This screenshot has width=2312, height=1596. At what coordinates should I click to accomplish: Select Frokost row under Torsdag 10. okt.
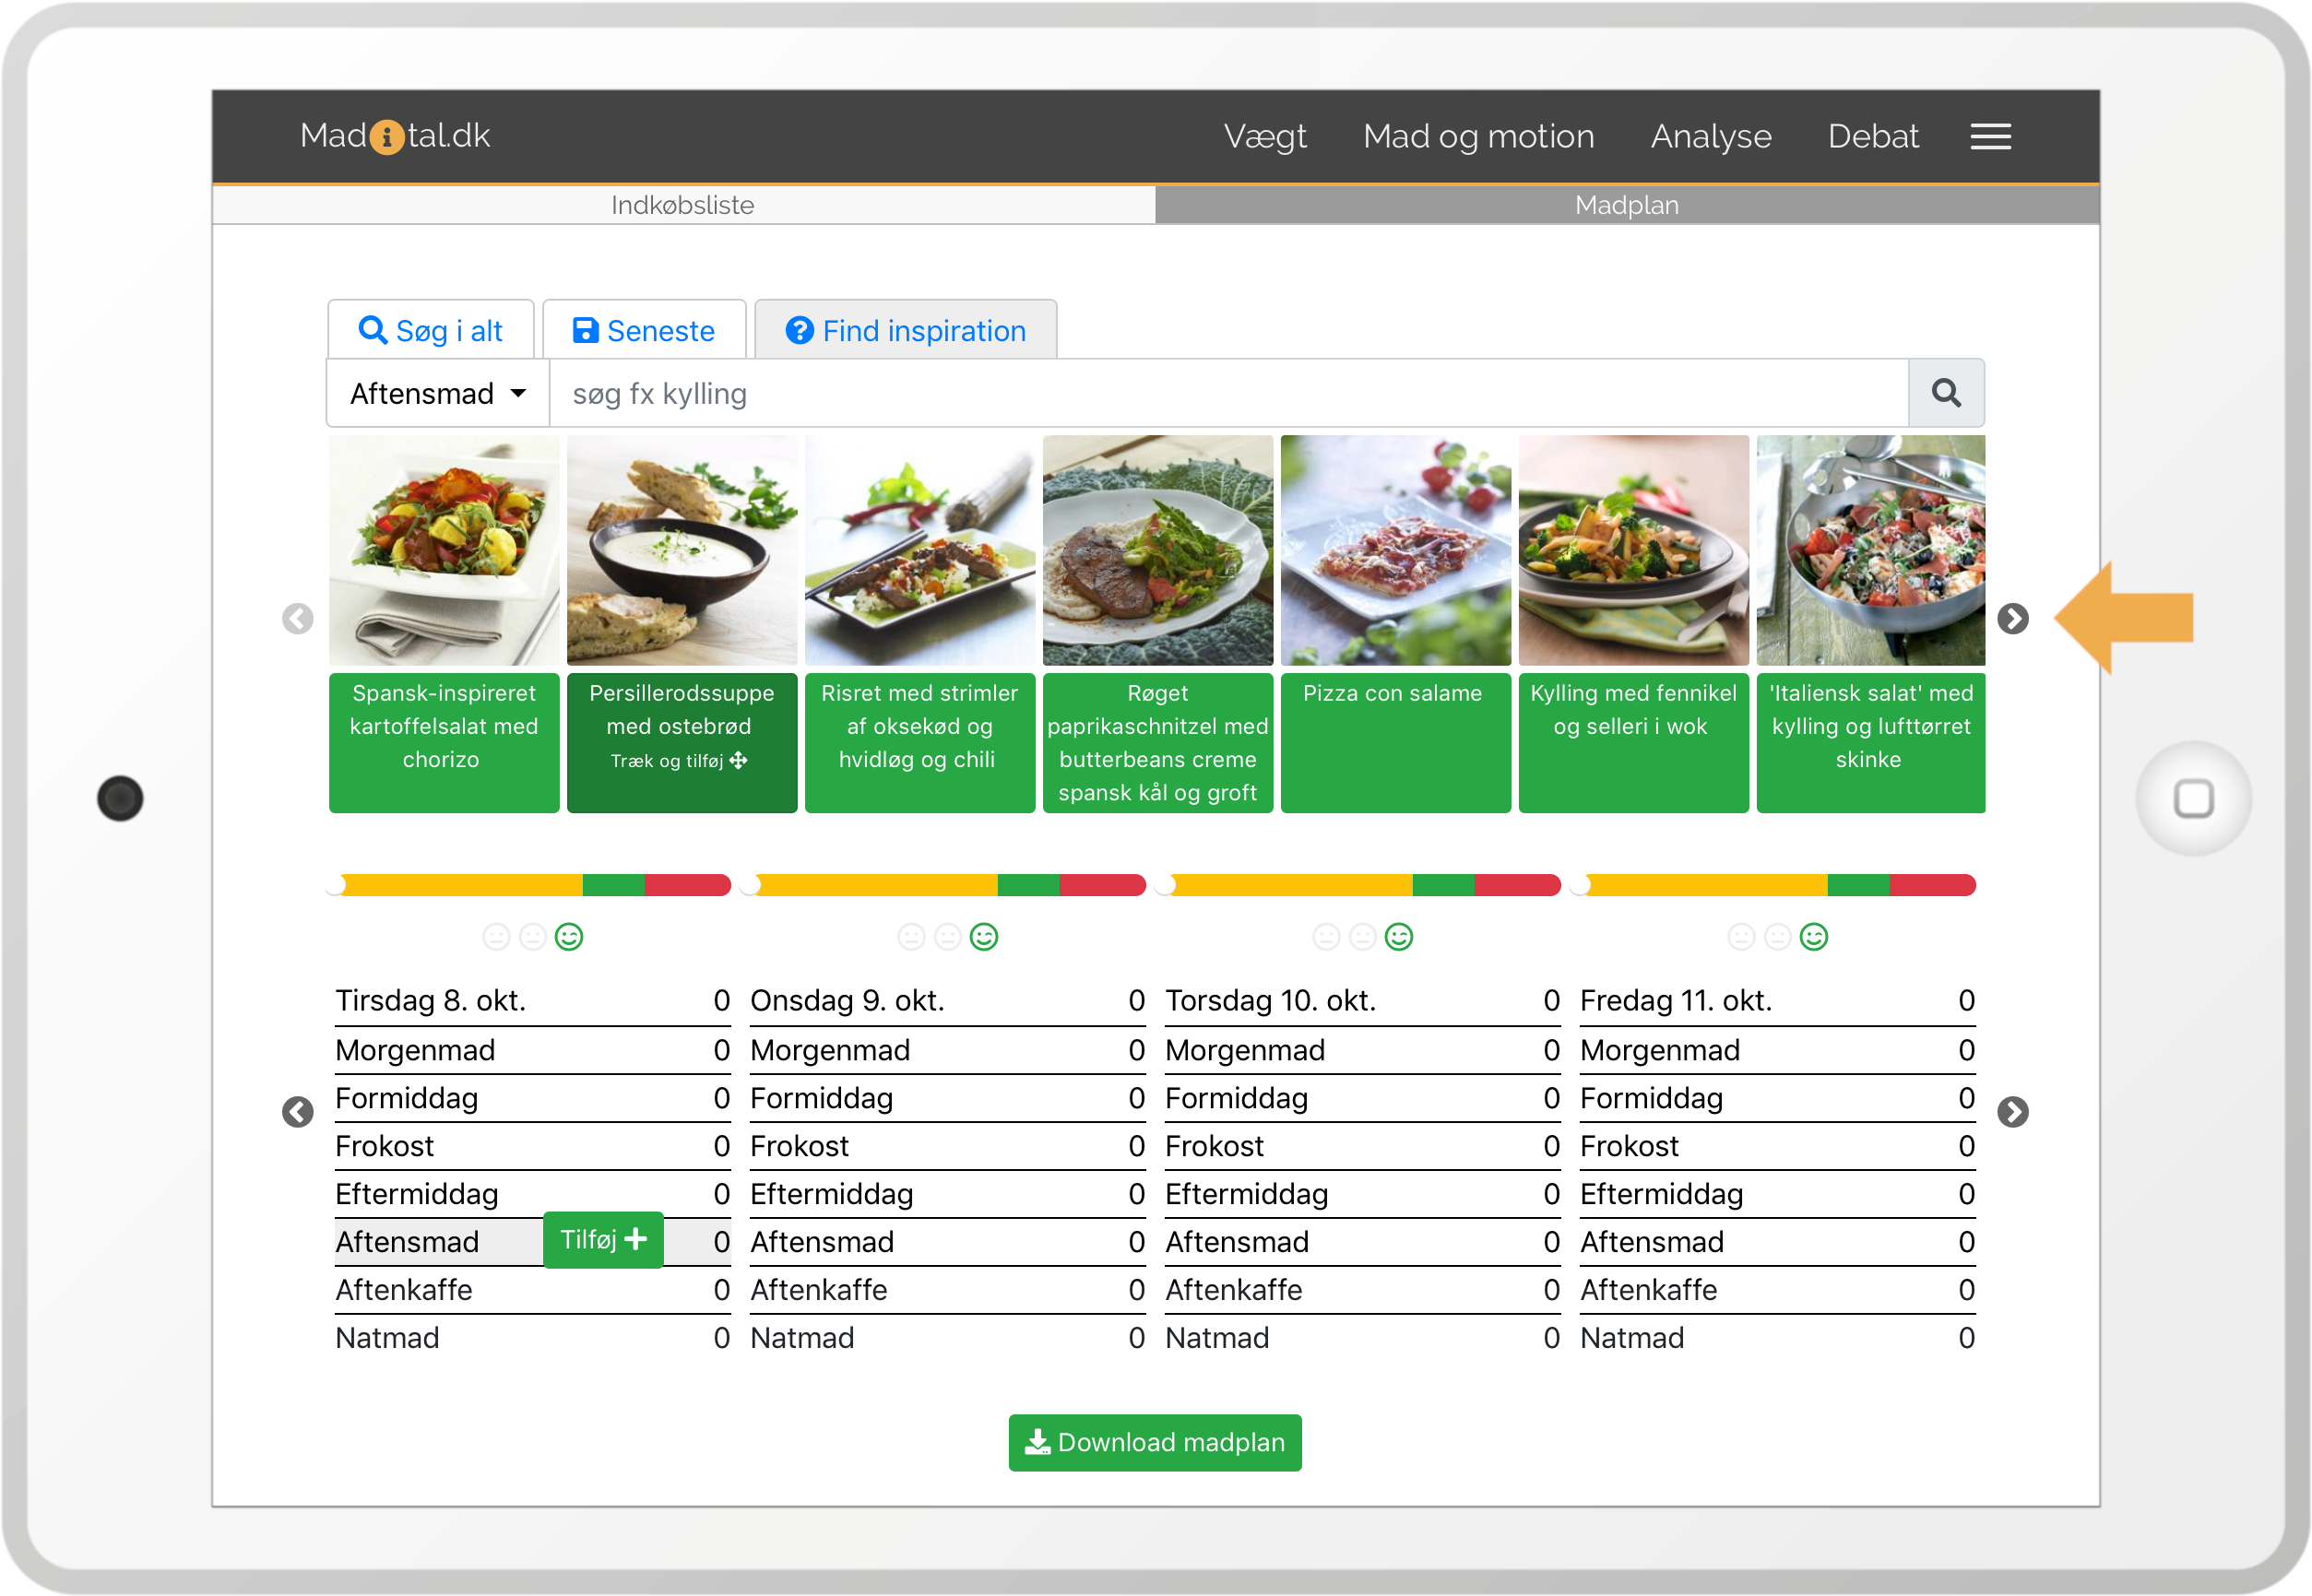(1363, 1146)
